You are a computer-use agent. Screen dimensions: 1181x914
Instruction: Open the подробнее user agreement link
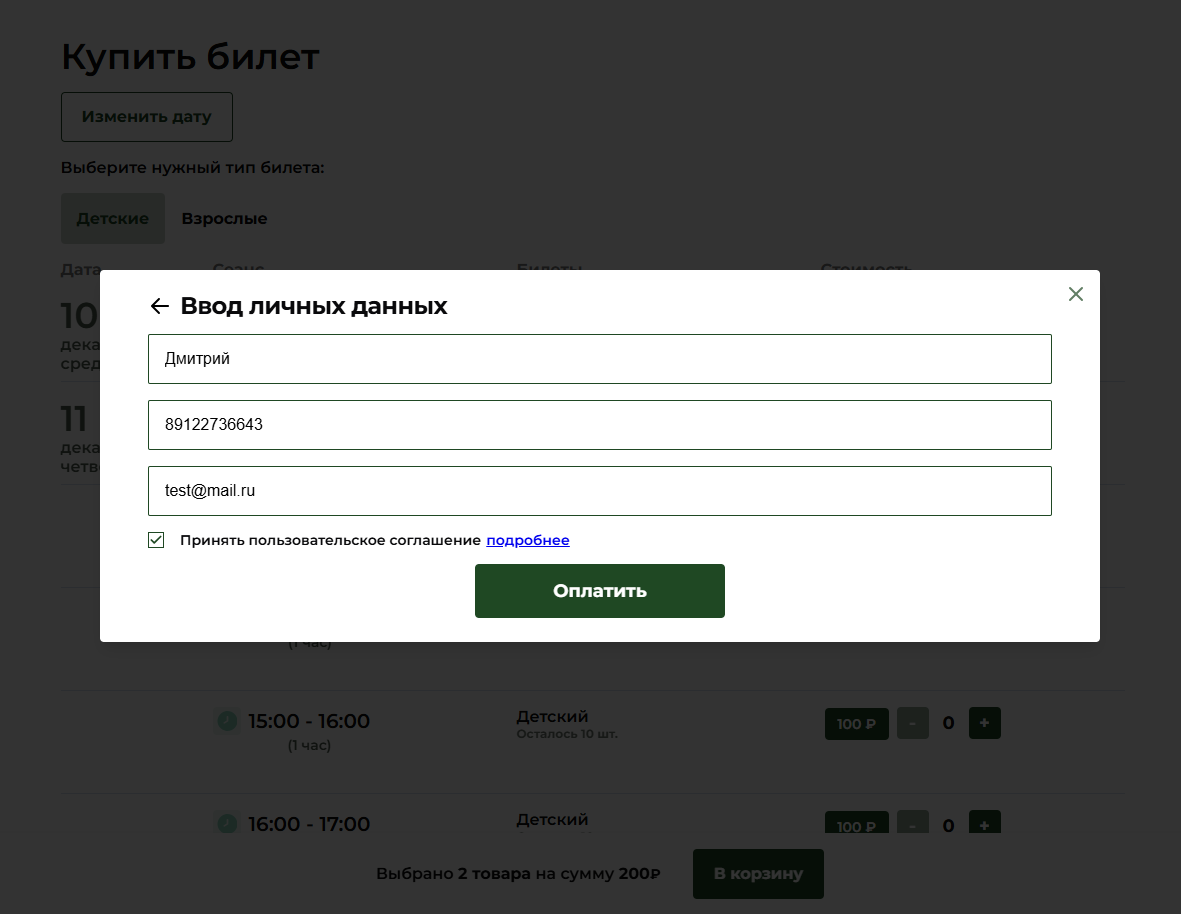pyautogui.click(x=527, y=540)
